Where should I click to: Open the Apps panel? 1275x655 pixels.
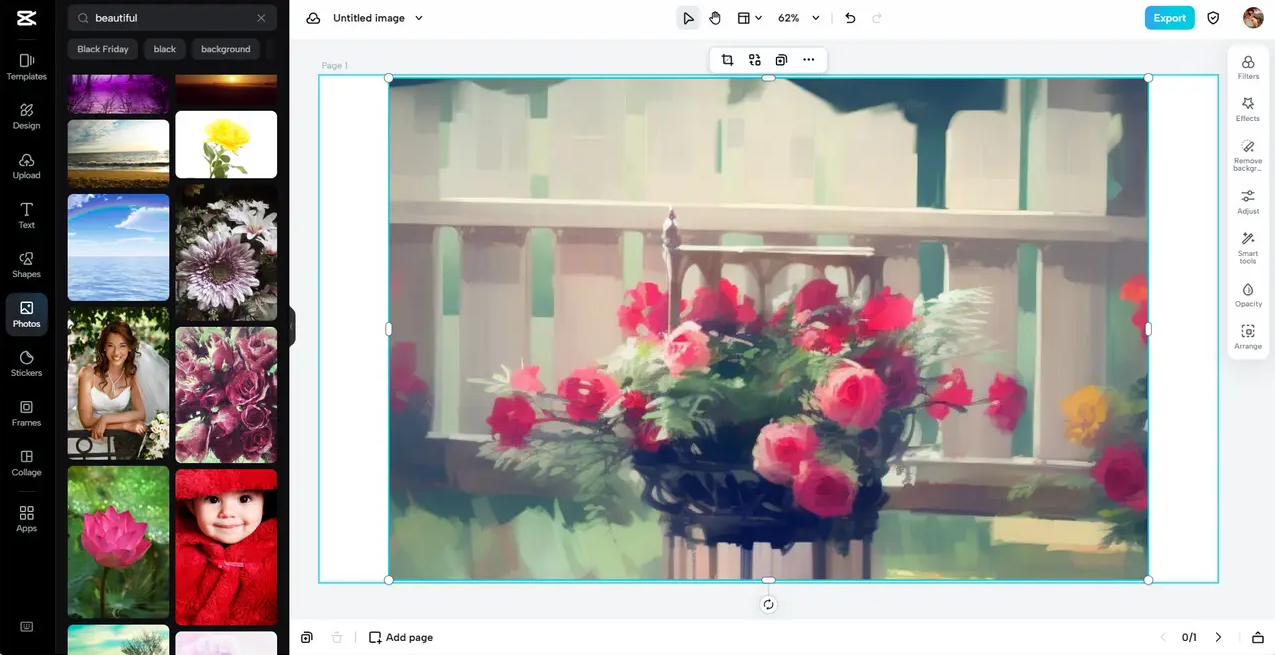coord(26,518)
